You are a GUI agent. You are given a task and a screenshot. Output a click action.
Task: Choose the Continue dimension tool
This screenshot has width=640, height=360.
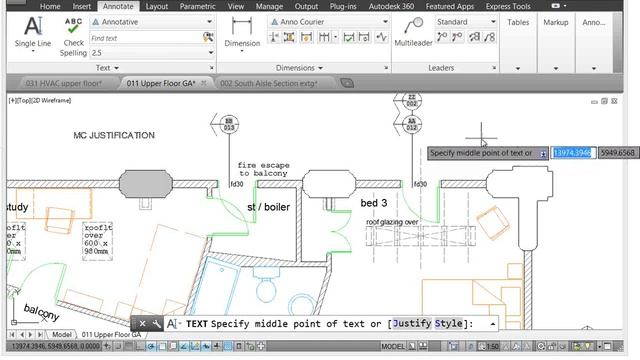point(324,38)
